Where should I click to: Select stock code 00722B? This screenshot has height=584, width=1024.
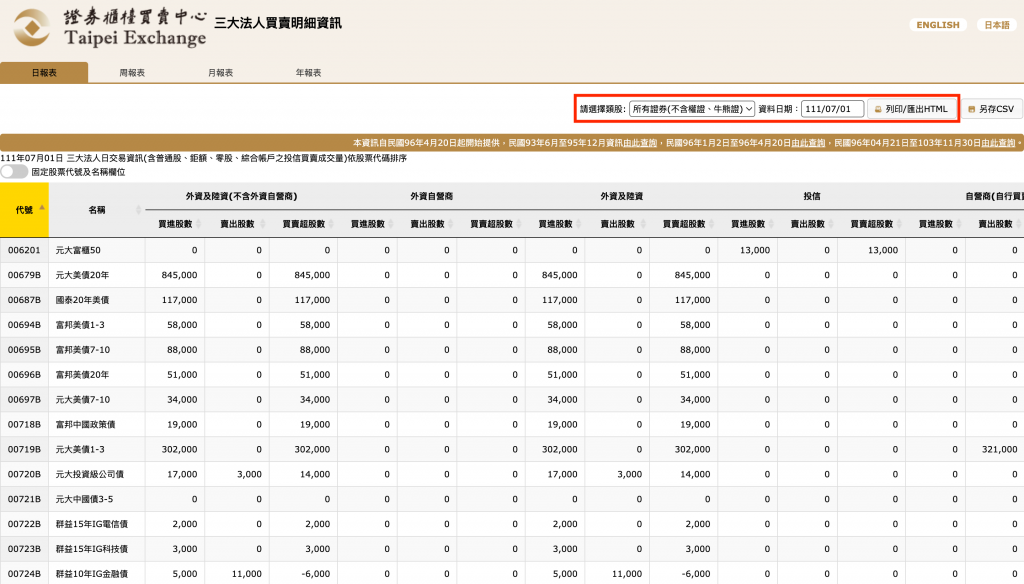tap(24, 524)
